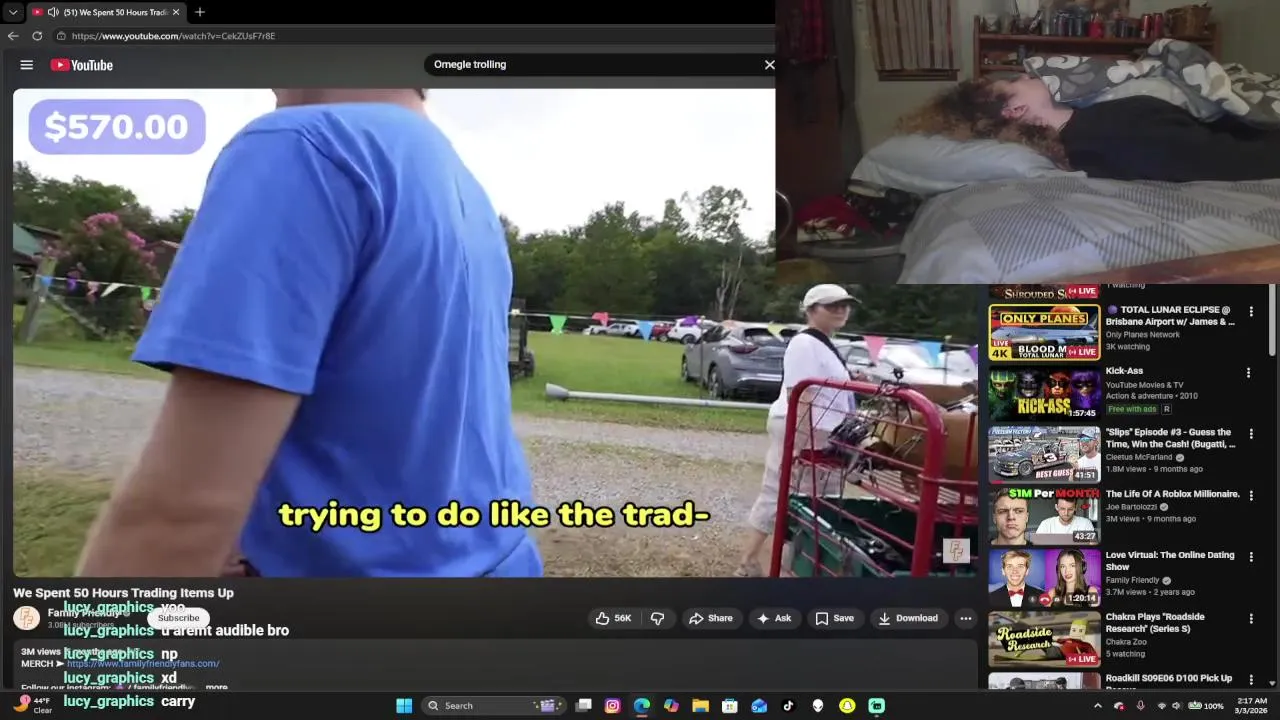Open green streaming app on taskbar
Screen dimensions: 1280x720
(876, 706)
